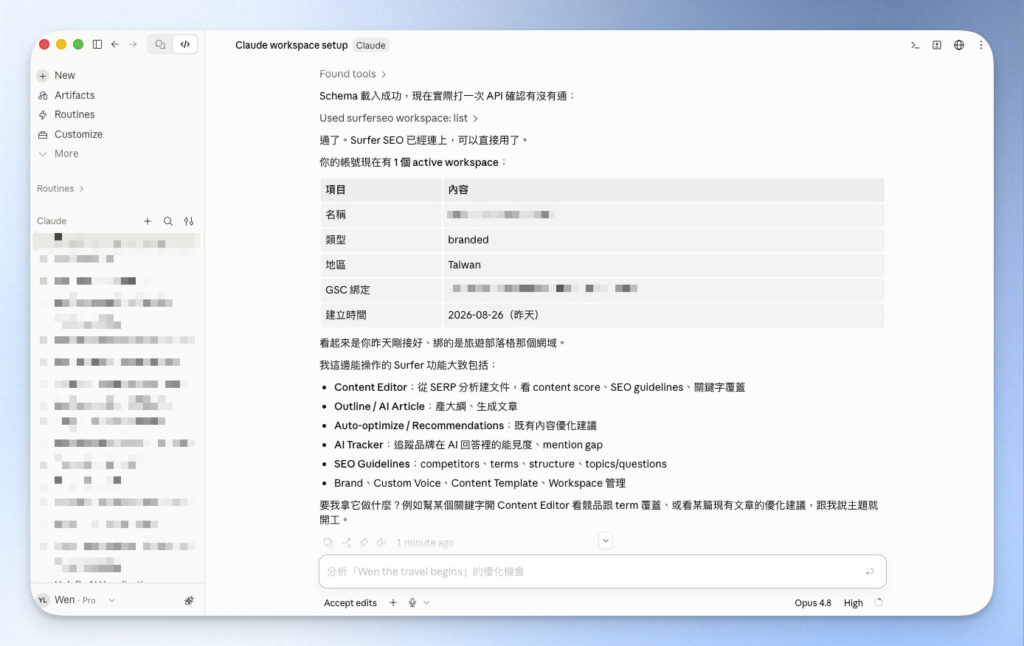Click the '1 minute ago' timestamp
This screenshot has width=1024, height=646.
424,543
